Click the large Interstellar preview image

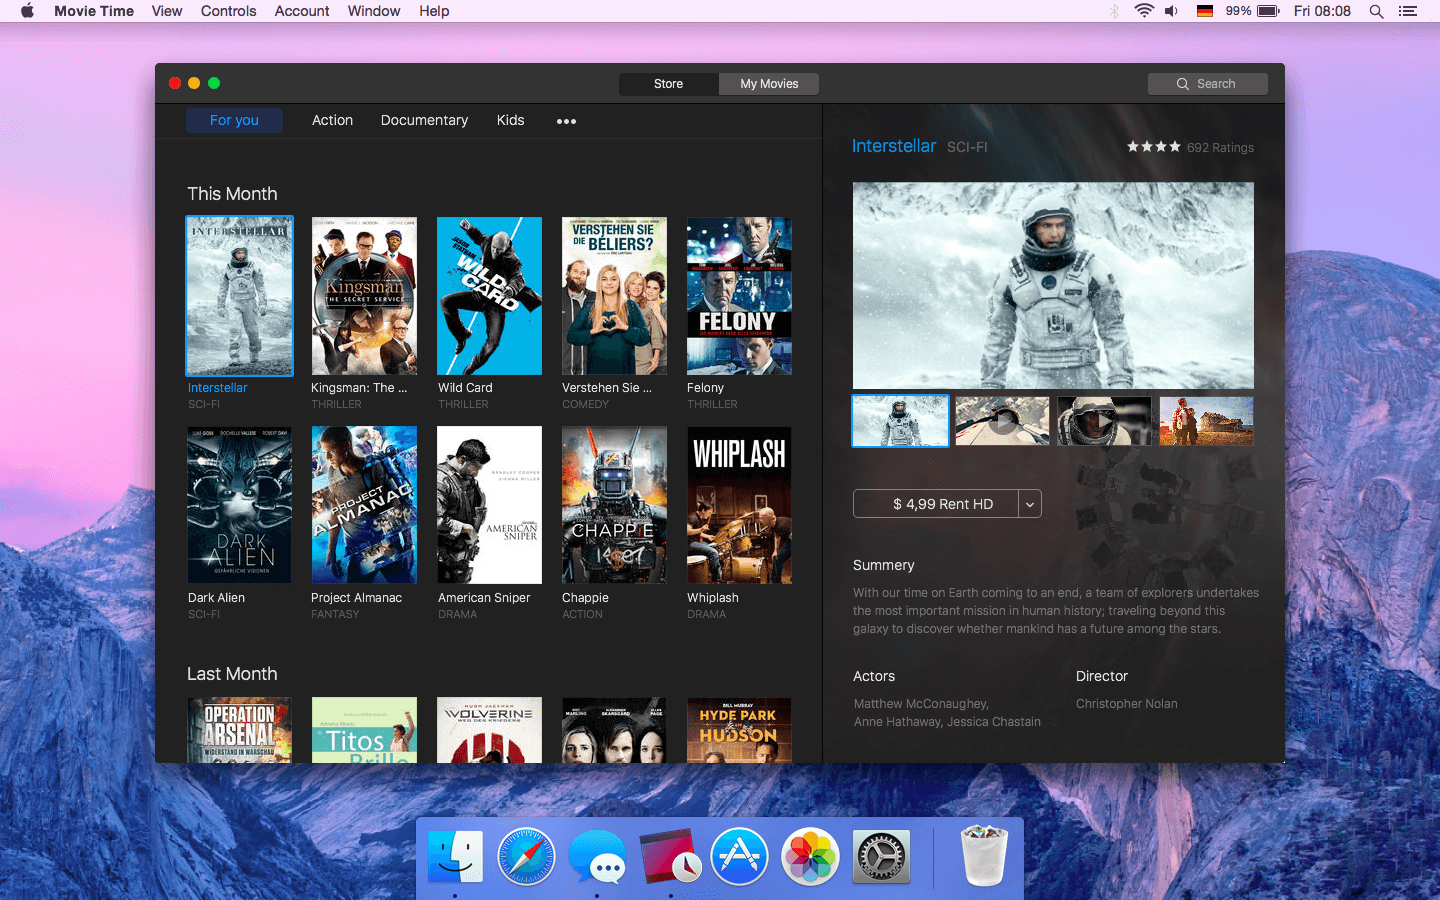(x=1053, y=285)
